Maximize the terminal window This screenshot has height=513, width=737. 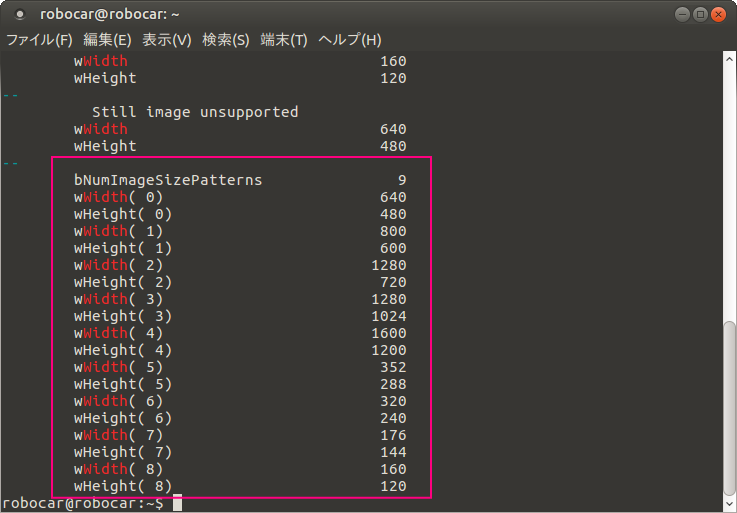tap(700, 15)
